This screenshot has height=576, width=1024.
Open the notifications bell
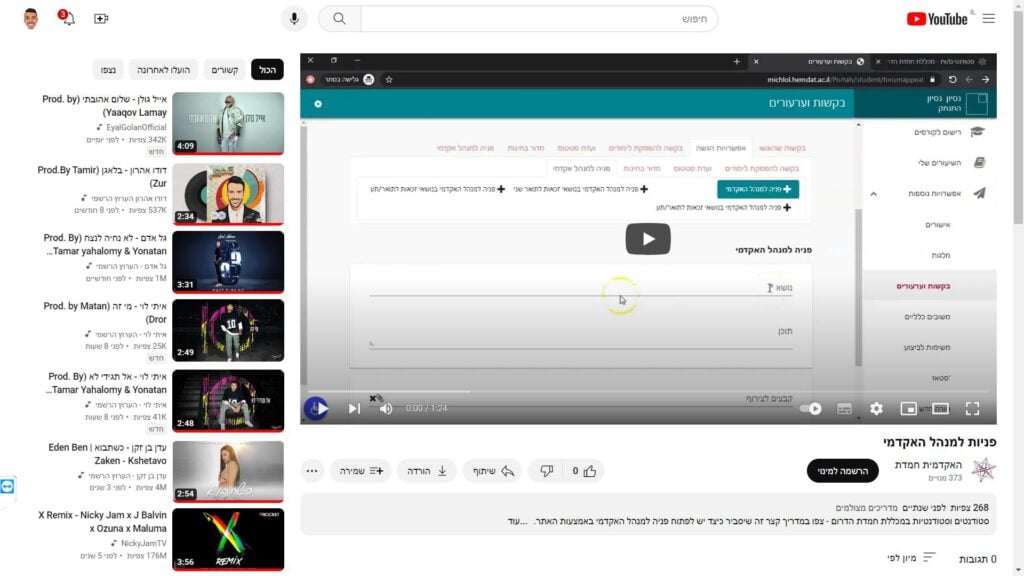pyautogui.click(x=67, y=18)
